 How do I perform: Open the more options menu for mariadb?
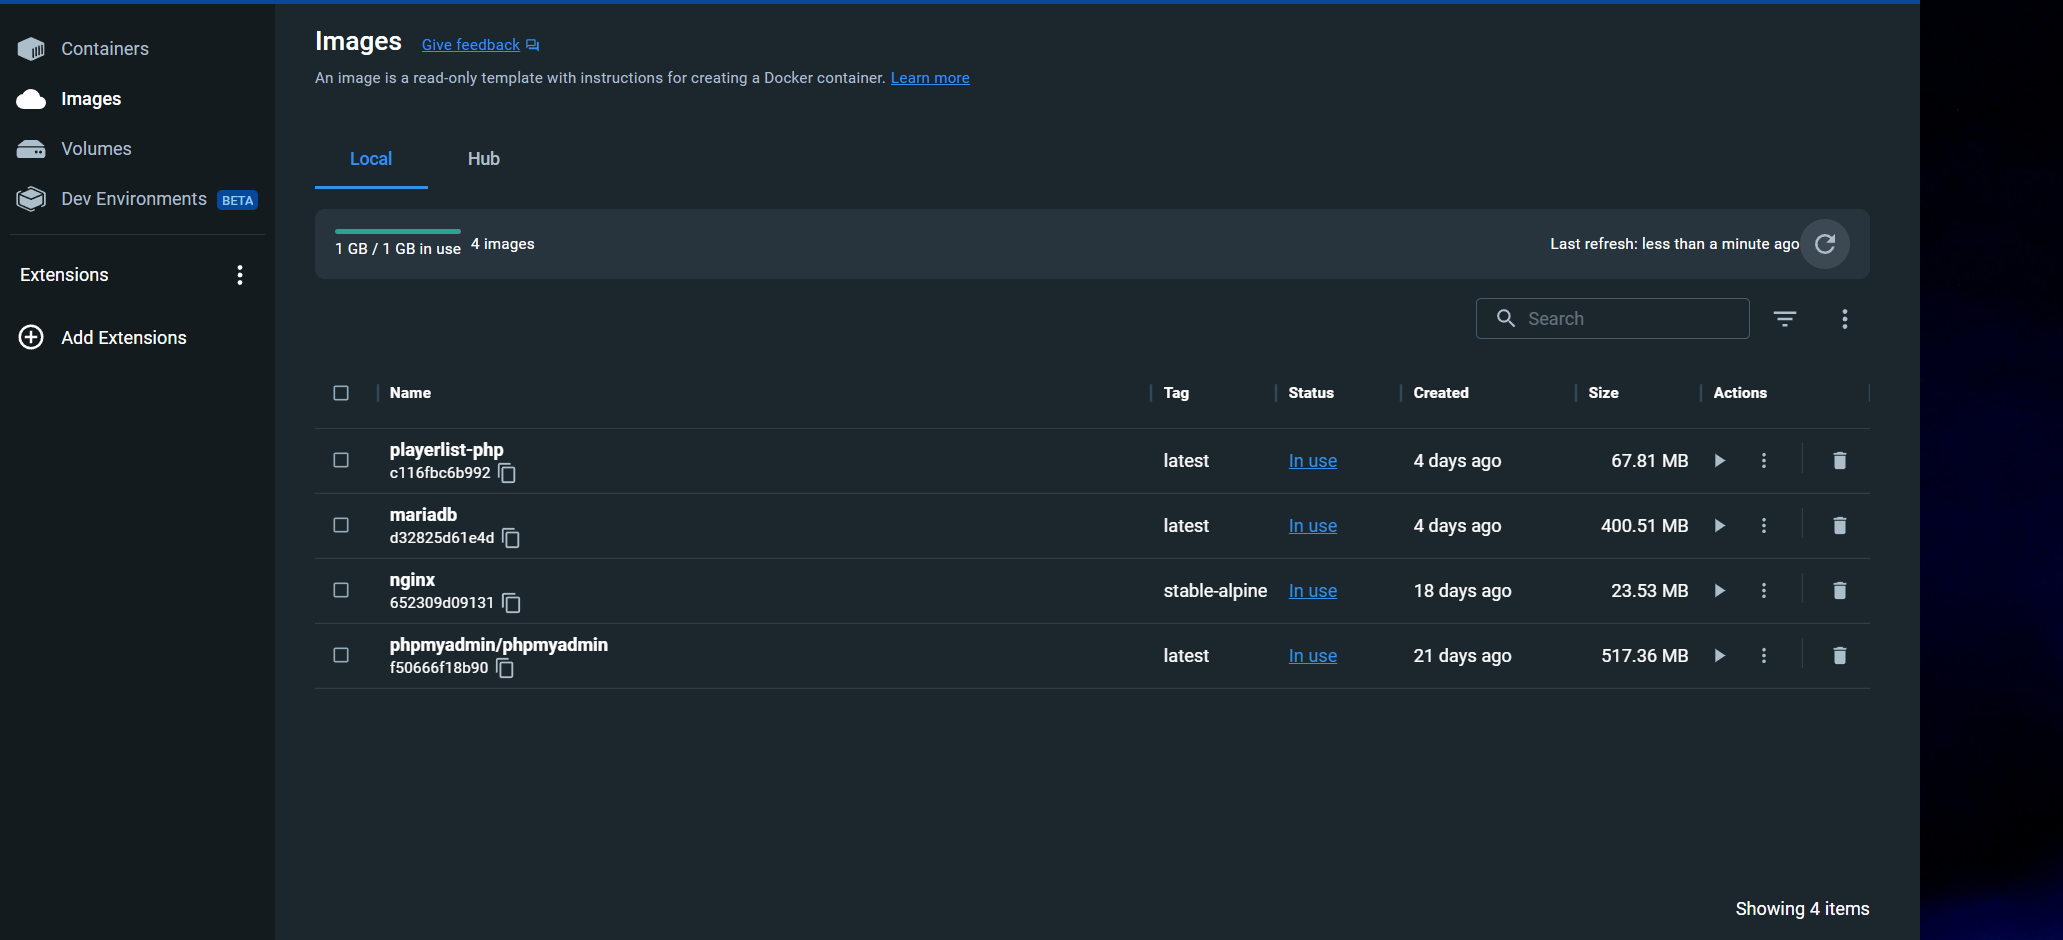pyautogui.click(x=1763, y=525)
